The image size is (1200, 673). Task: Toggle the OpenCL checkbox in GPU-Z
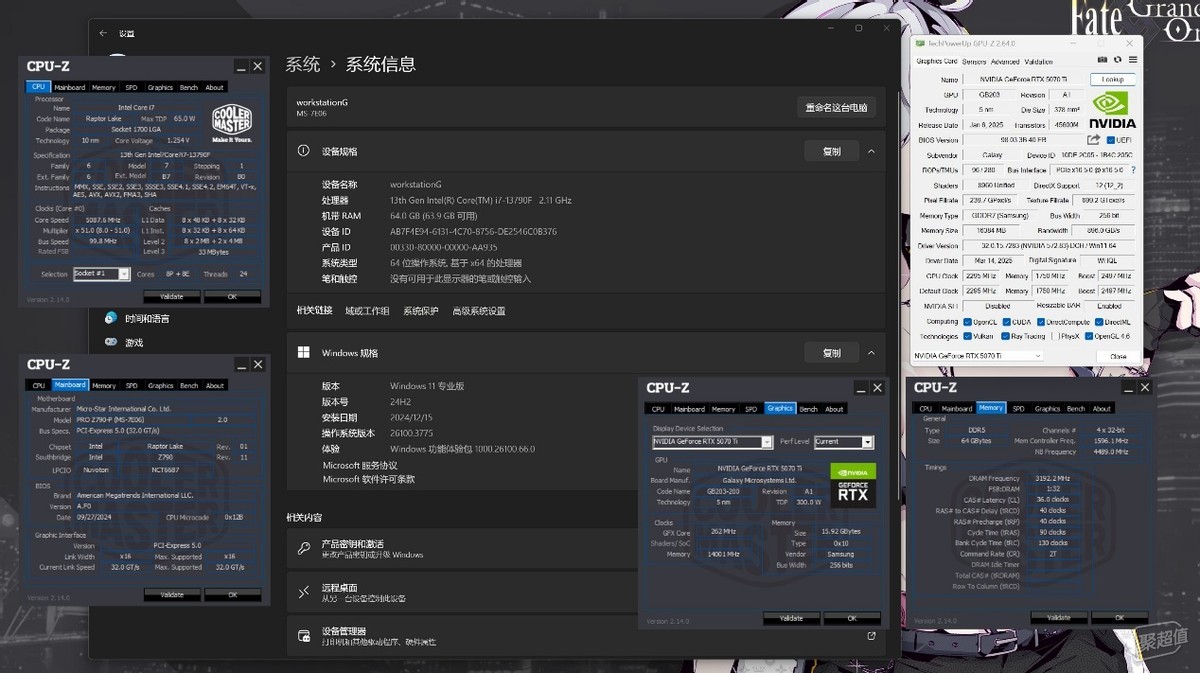[967, 322]
